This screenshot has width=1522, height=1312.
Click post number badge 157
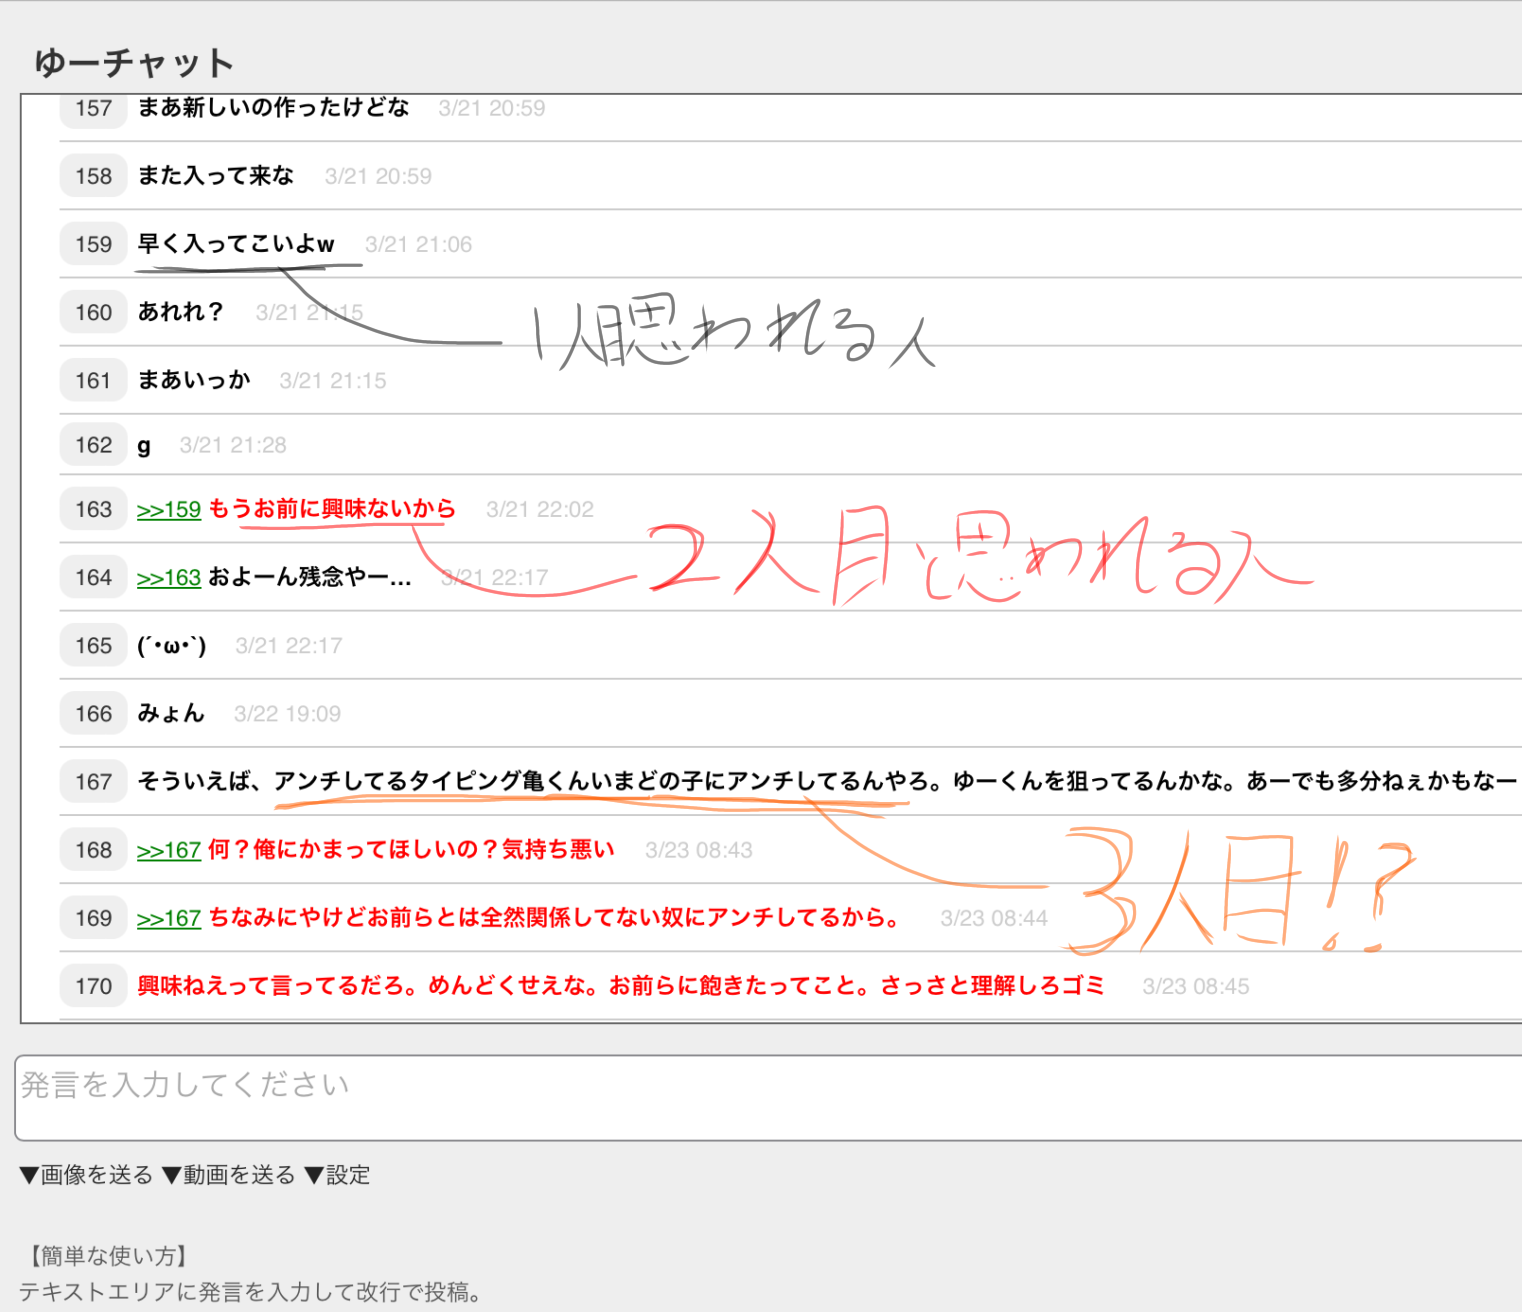[x=93, y=108]
